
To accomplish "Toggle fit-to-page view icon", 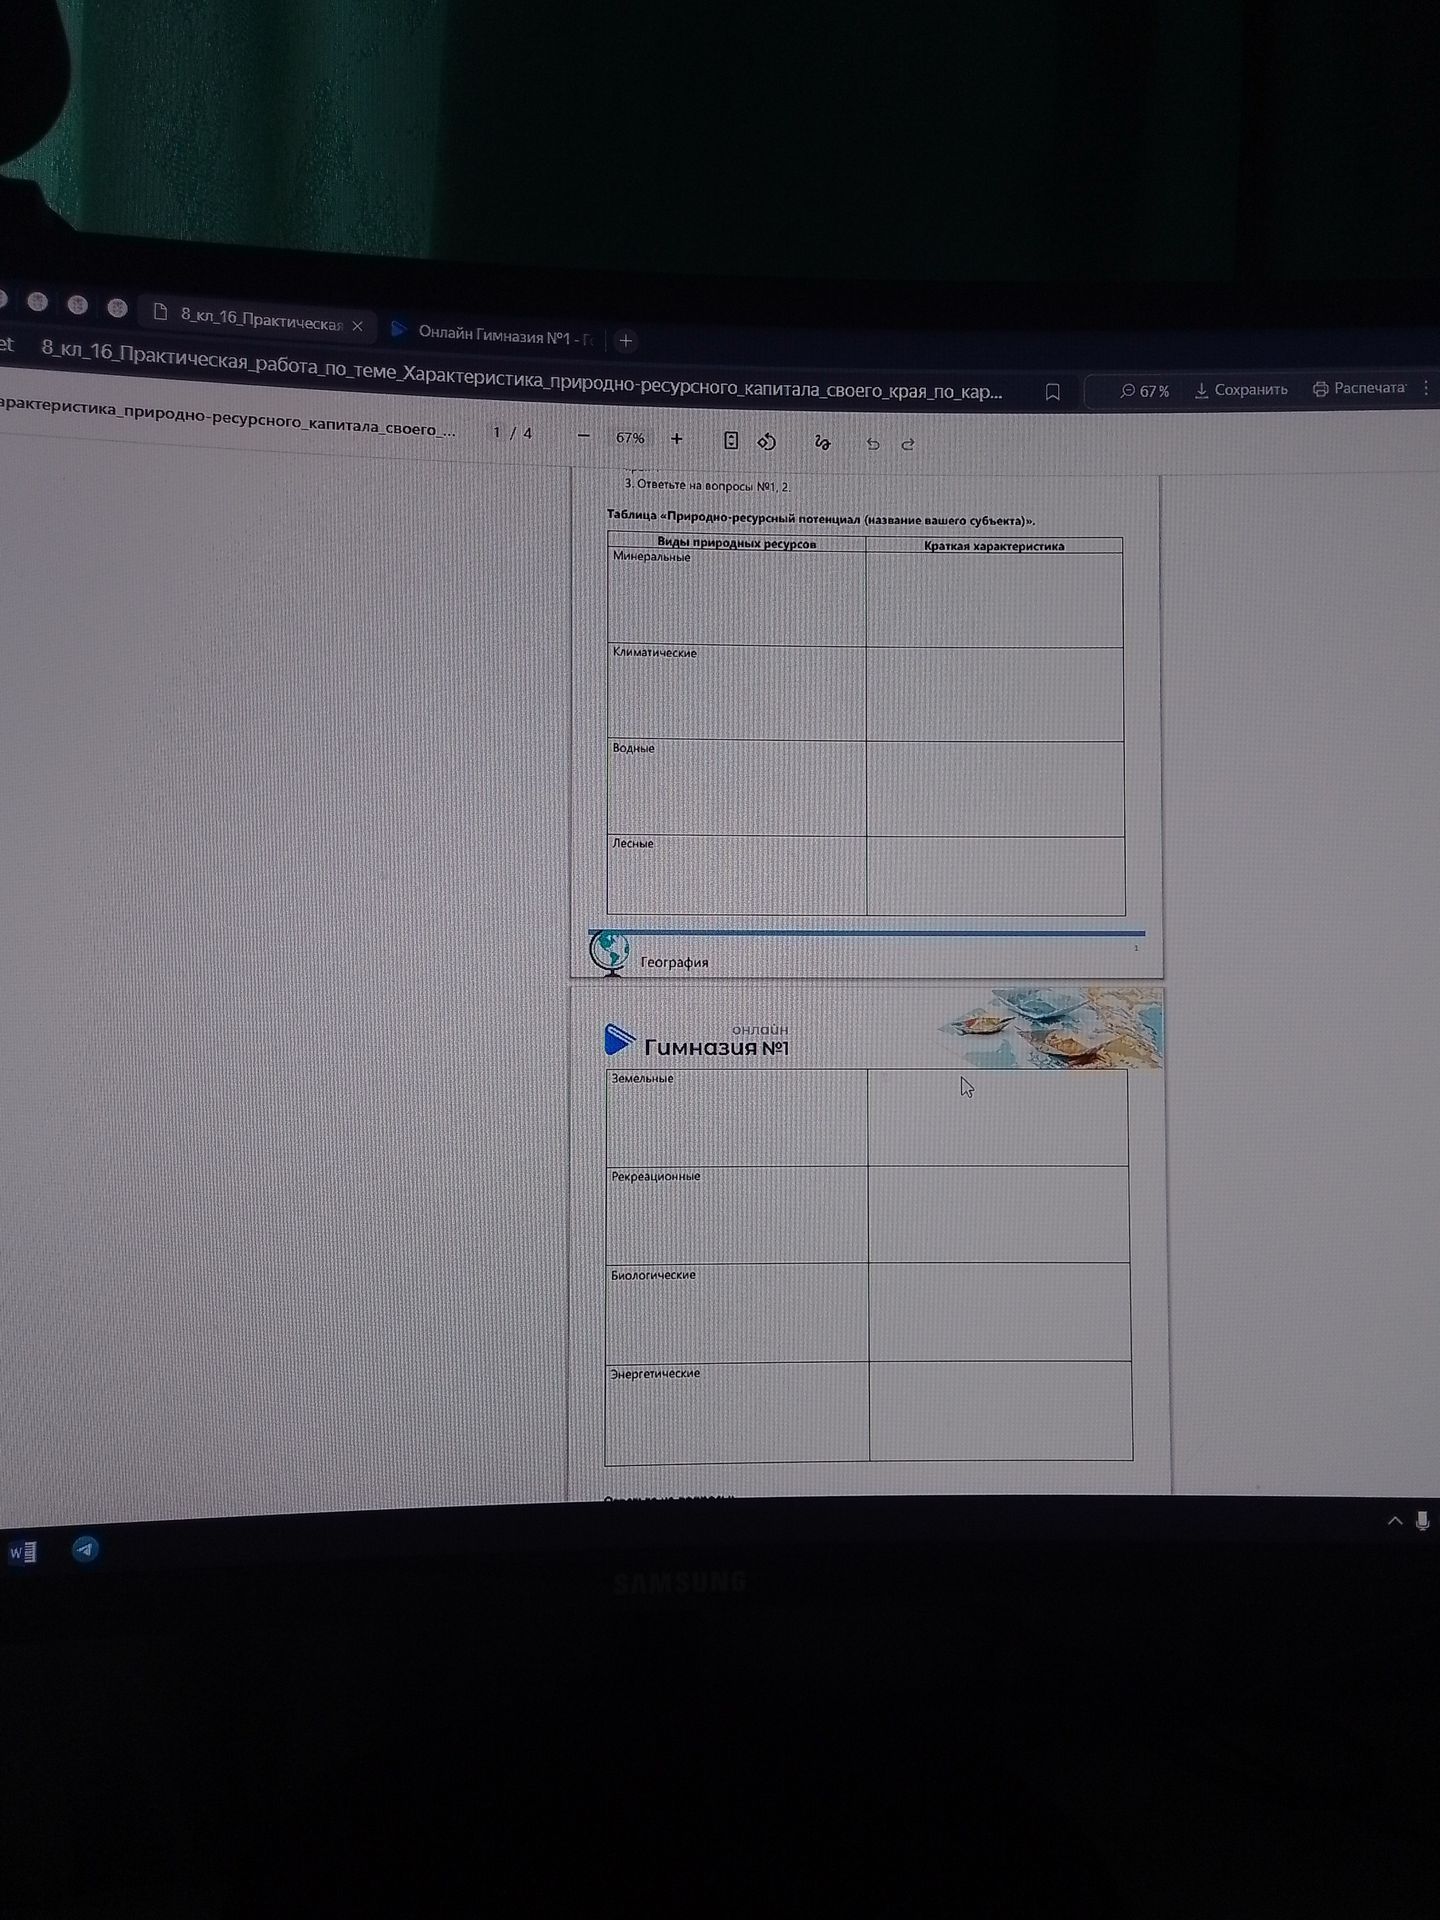I will pyautogui.click(x=731, y=441).
